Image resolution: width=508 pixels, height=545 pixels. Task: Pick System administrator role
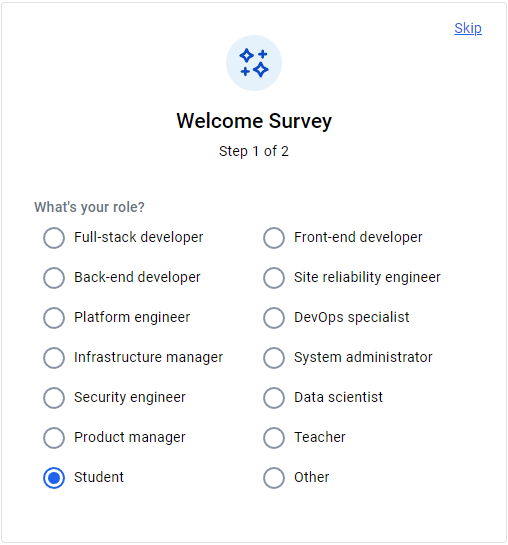click(x=274, y=358)
